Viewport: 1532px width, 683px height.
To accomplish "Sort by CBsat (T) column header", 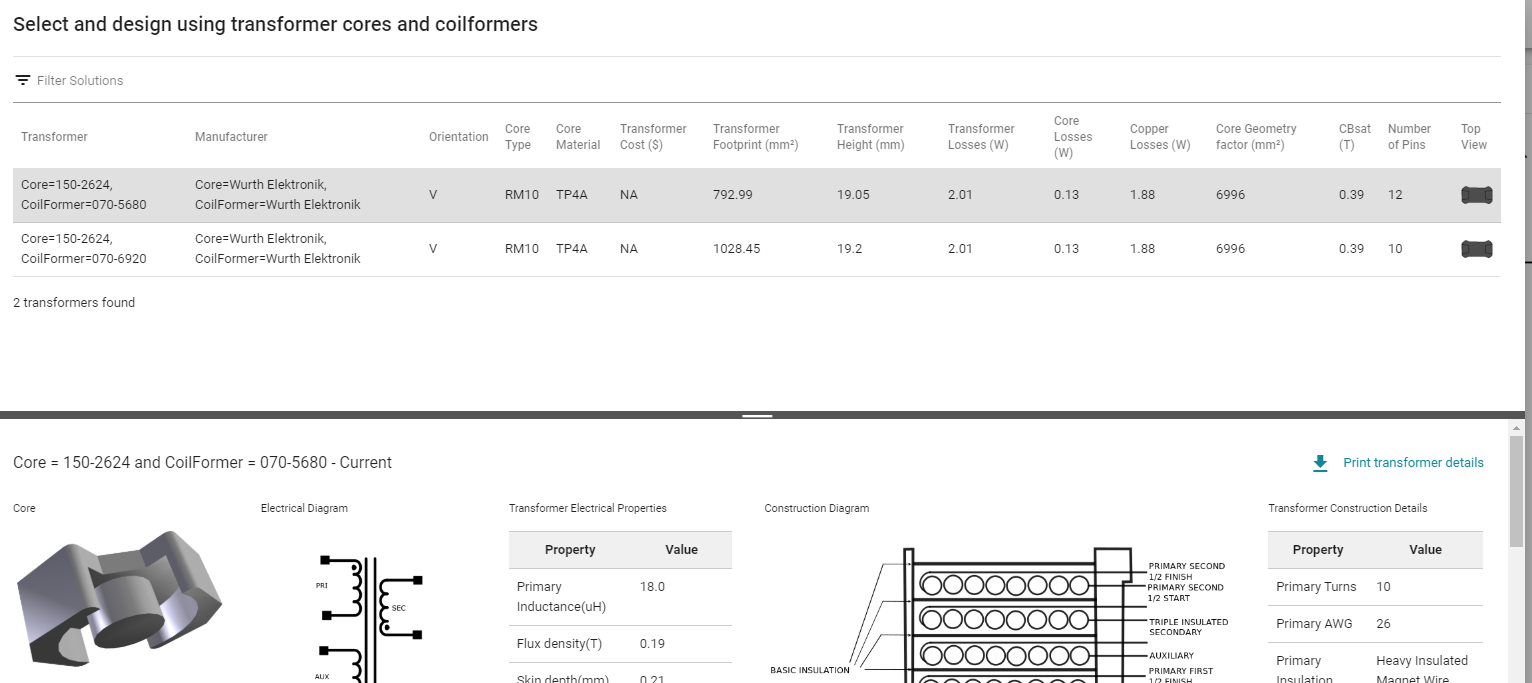I will coord(1355,137).
